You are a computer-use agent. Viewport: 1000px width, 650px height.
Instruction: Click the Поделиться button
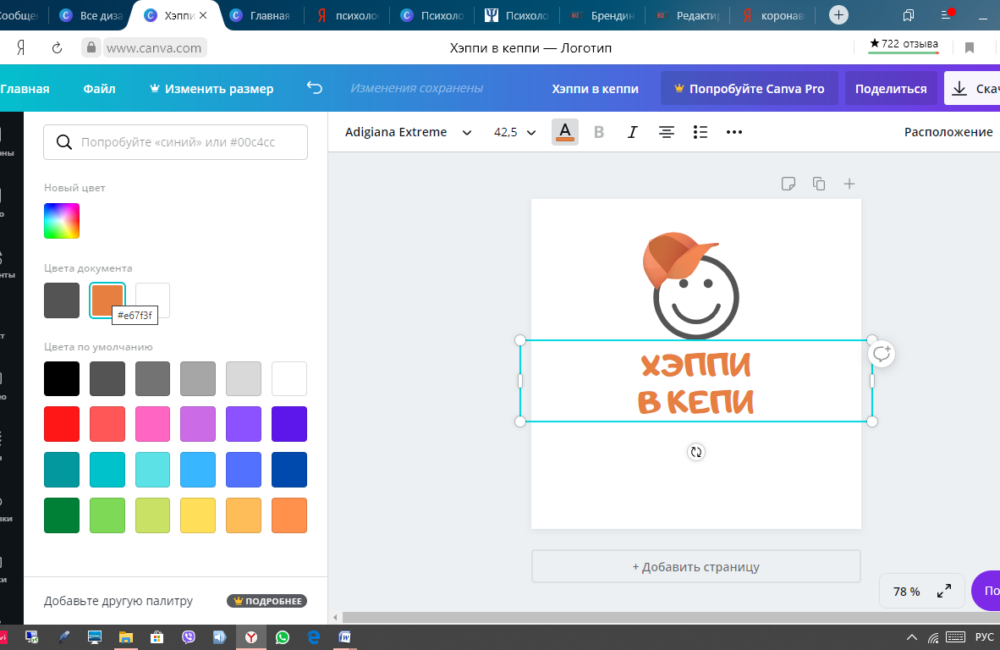pyautogui.click(x=890, y=89)
